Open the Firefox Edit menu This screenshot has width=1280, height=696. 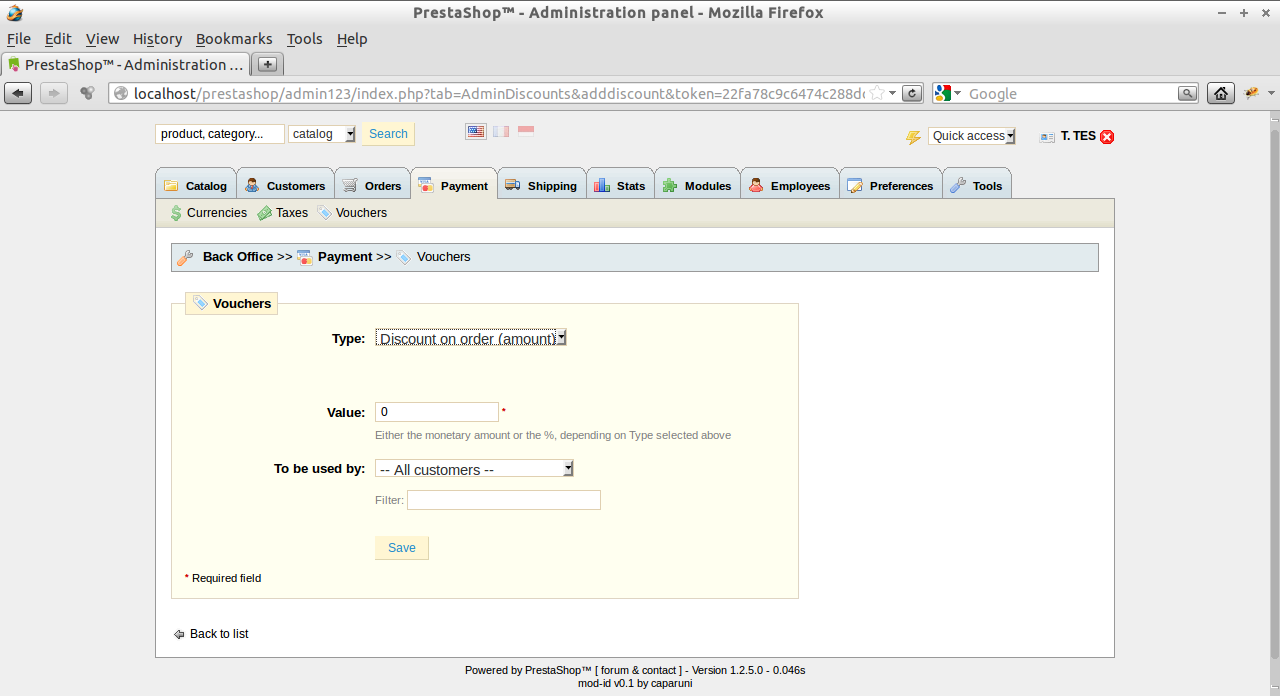click(x=58, y=39)
